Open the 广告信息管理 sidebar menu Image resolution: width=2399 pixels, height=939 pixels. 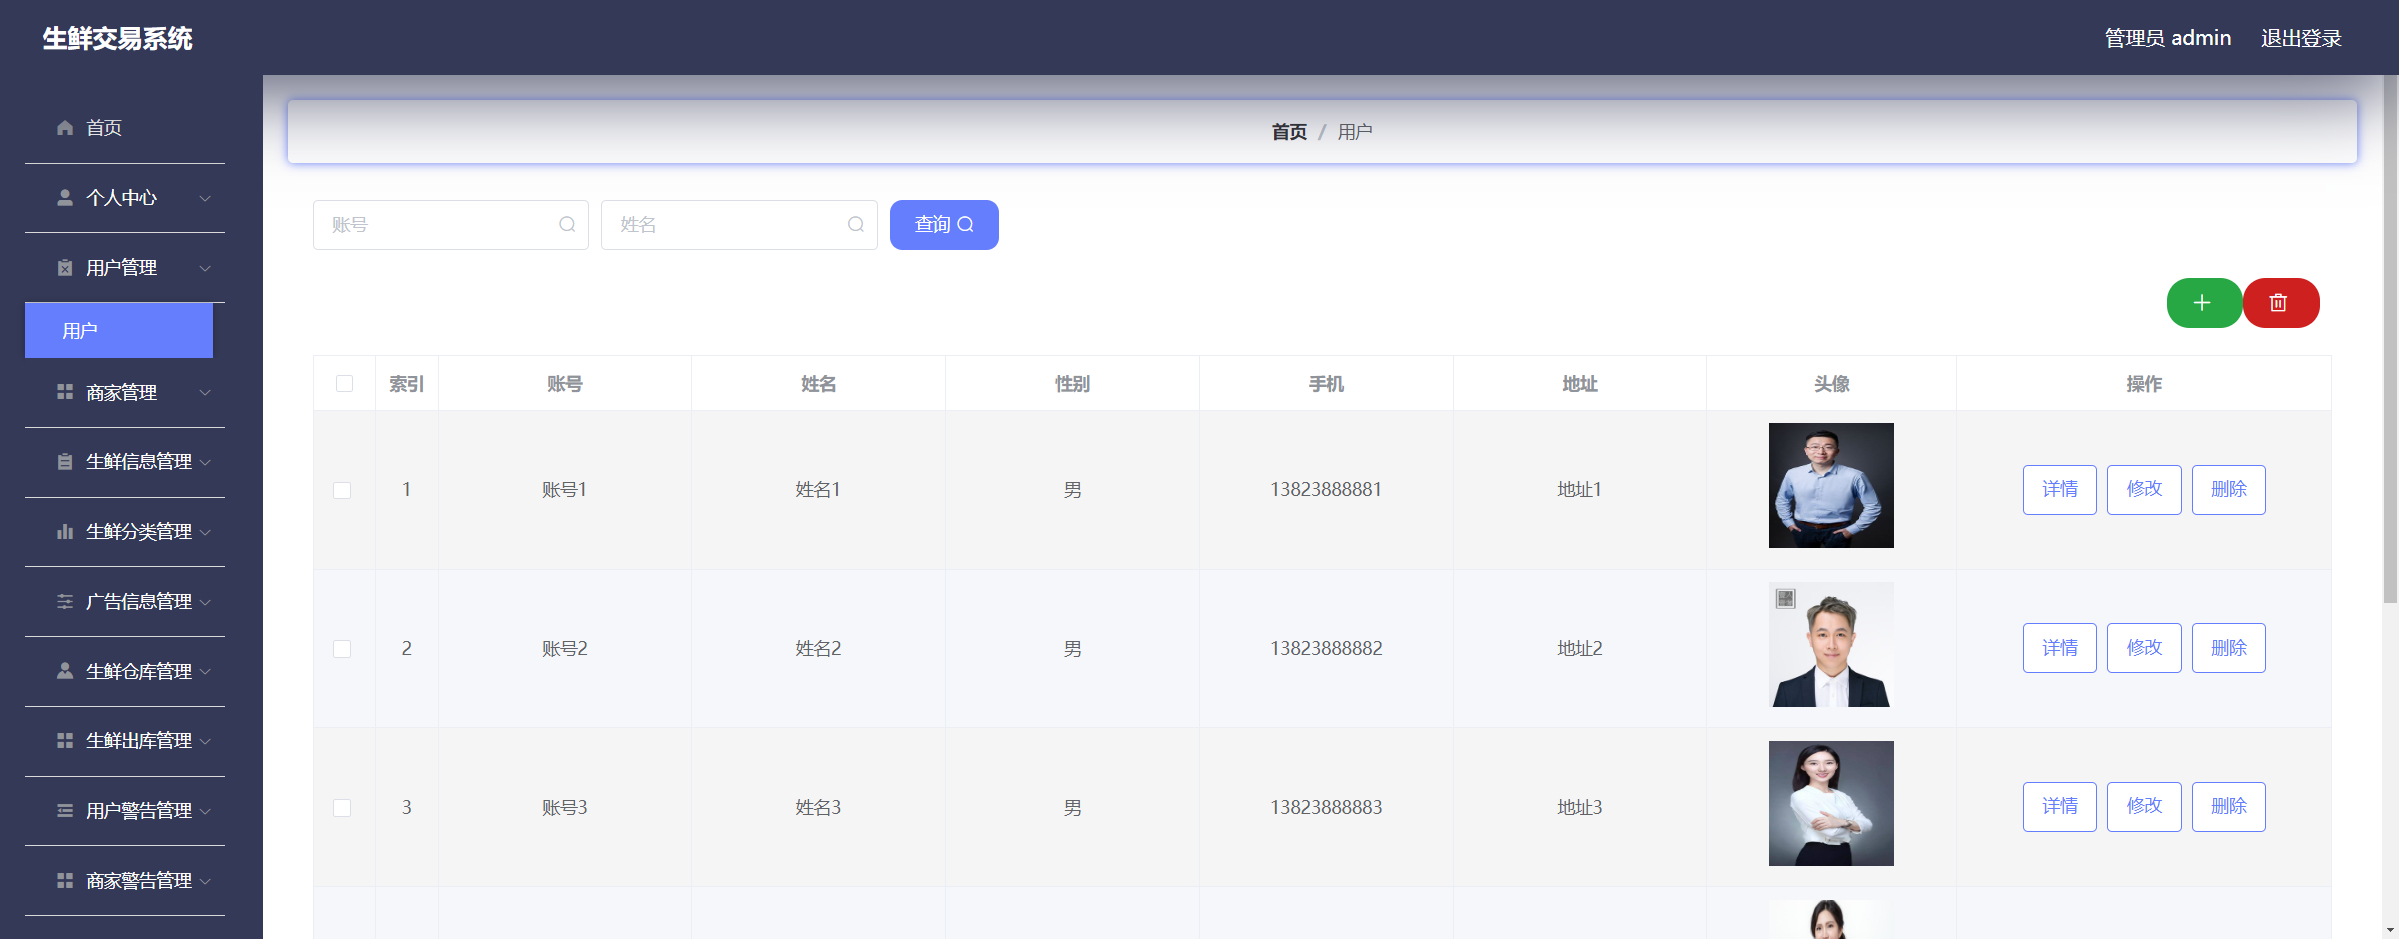125,602
